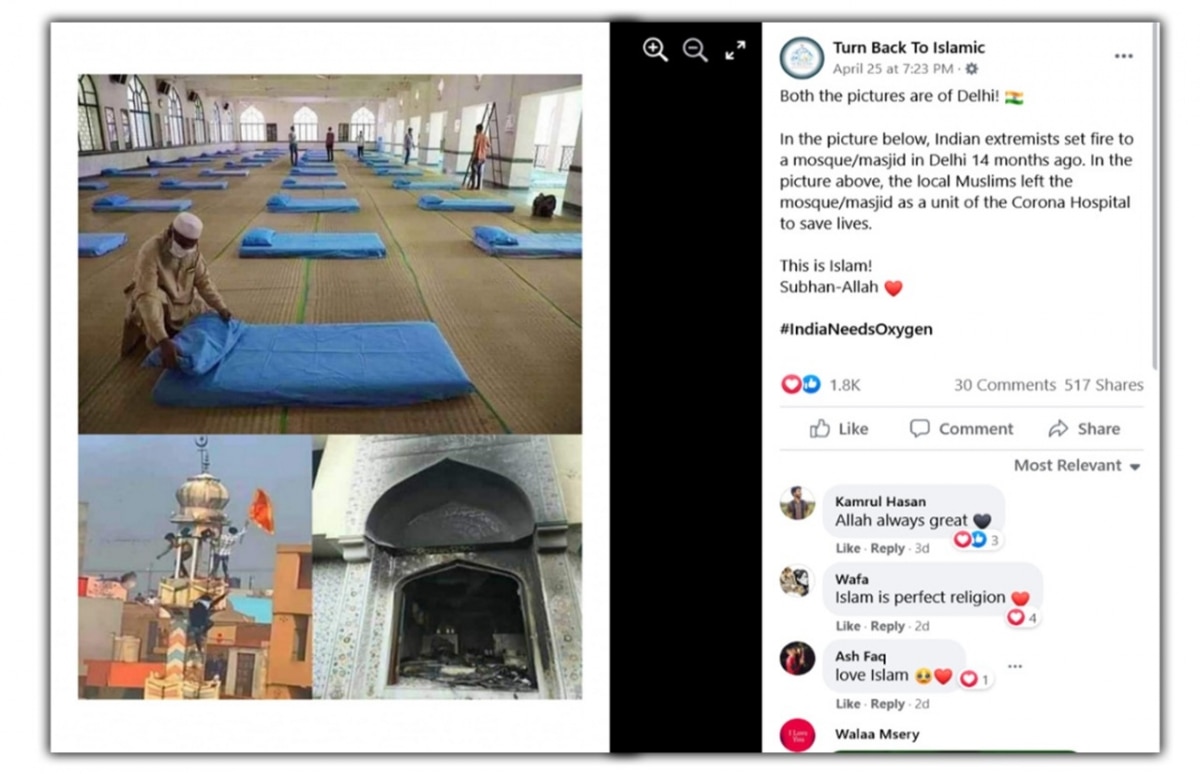Open Turn Back To Islamic page avatar
This screenshot has height=774, width=1200.
point(802,58)
